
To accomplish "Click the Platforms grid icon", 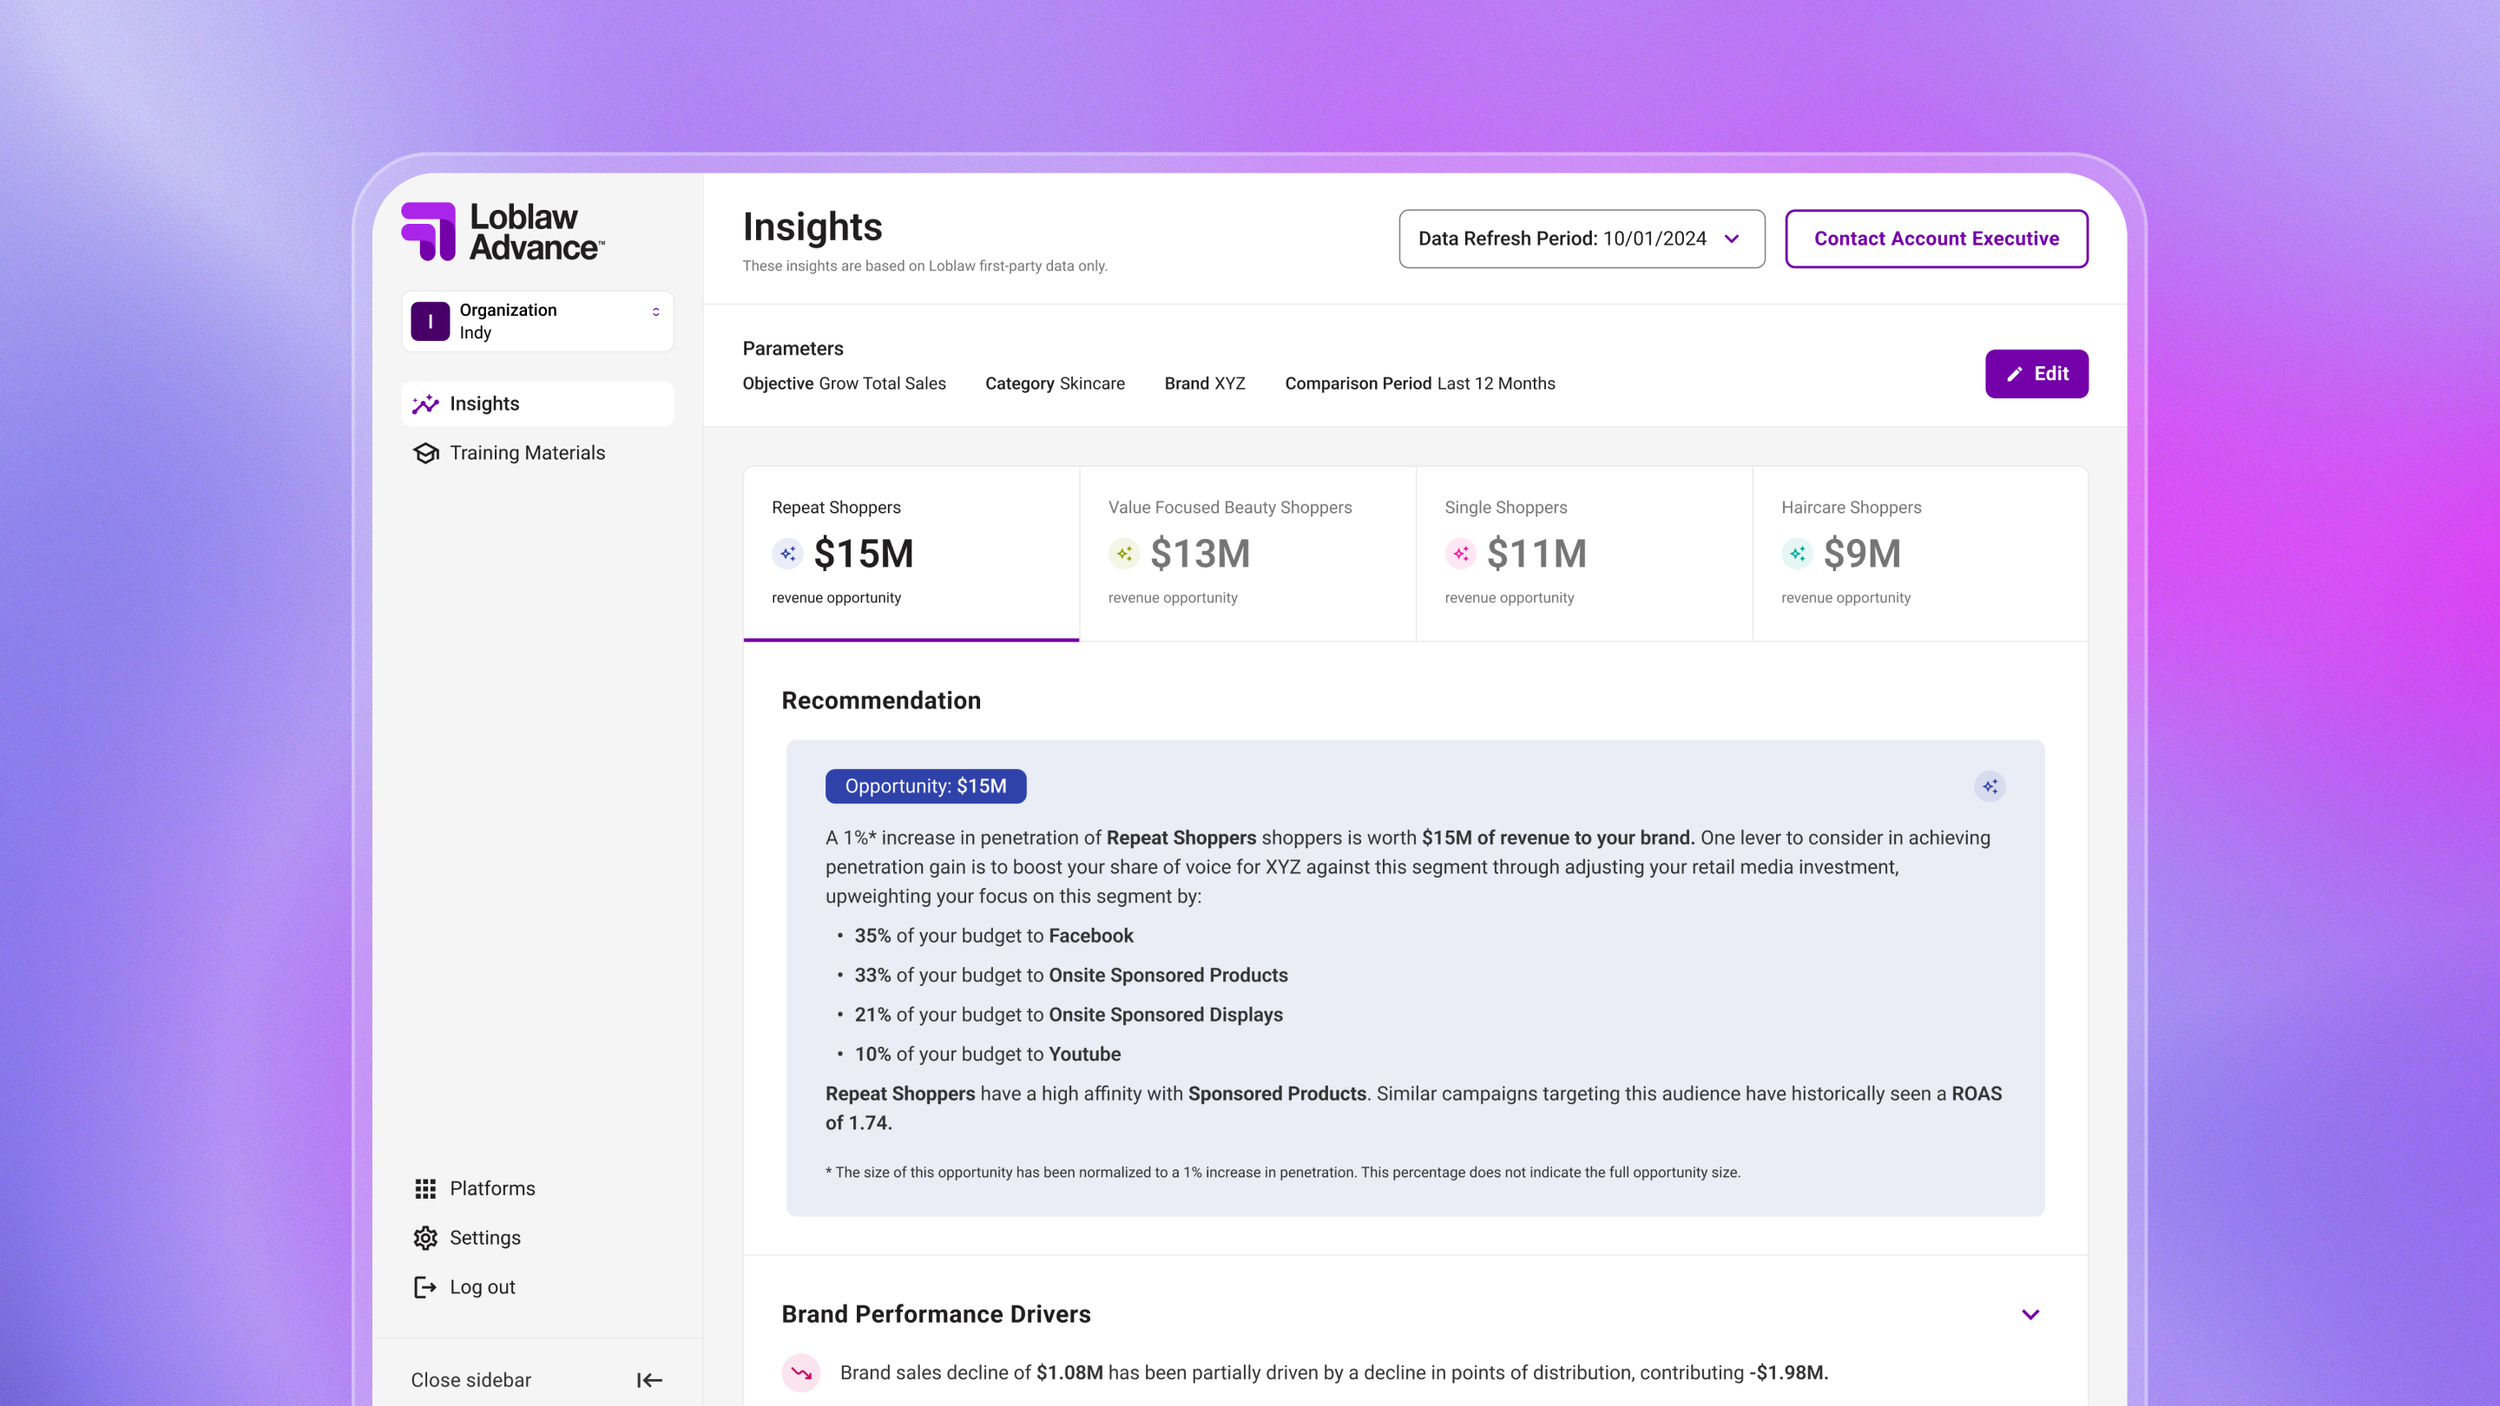I will 425,1188.
